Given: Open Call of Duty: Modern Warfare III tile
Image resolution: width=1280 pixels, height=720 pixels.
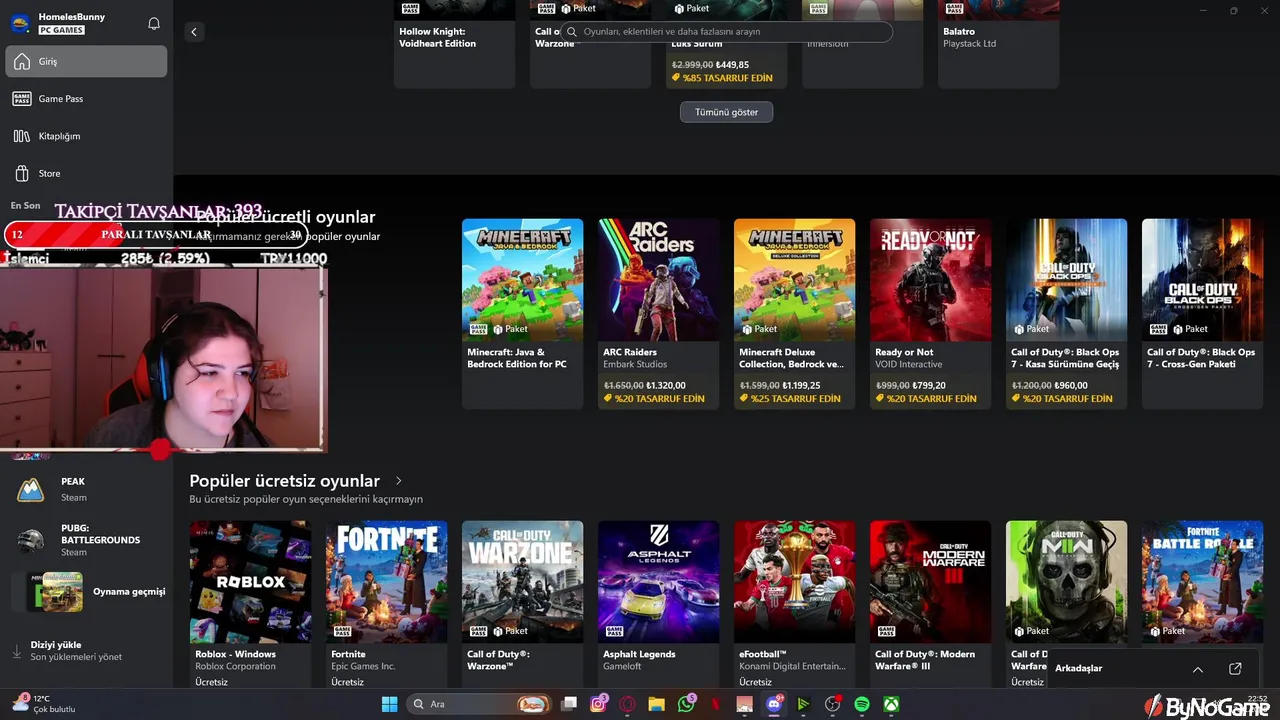Looking at the screenshot, I should [x=930, y=604].
